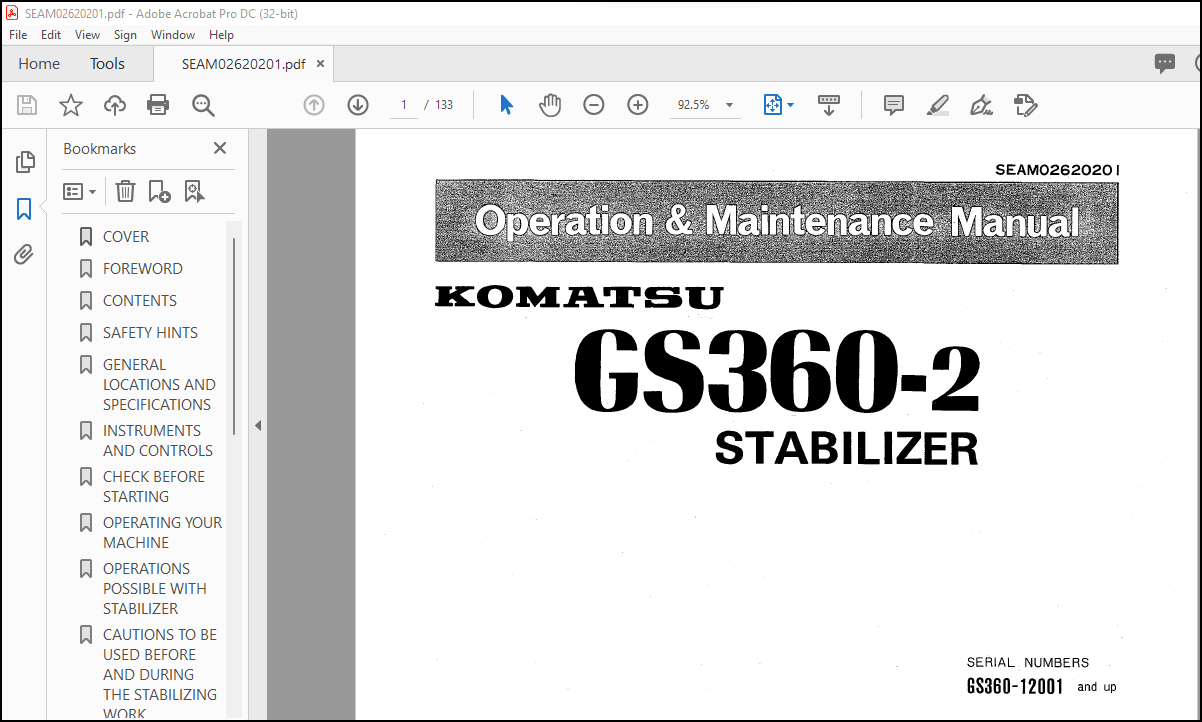Open the find text search tool
The width and height of the screenshot is (1202, 722).
[203, 105]
